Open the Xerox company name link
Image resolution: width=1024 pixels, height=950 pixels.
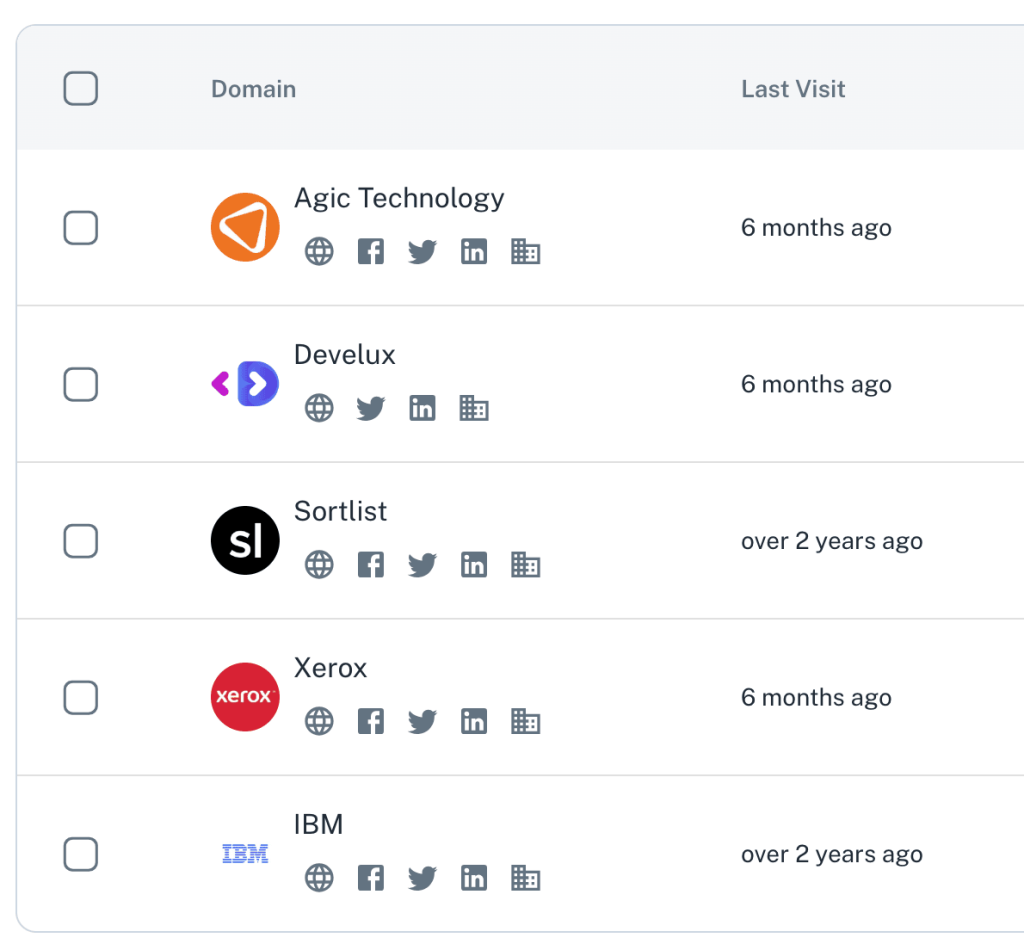(x=331, y=668)
